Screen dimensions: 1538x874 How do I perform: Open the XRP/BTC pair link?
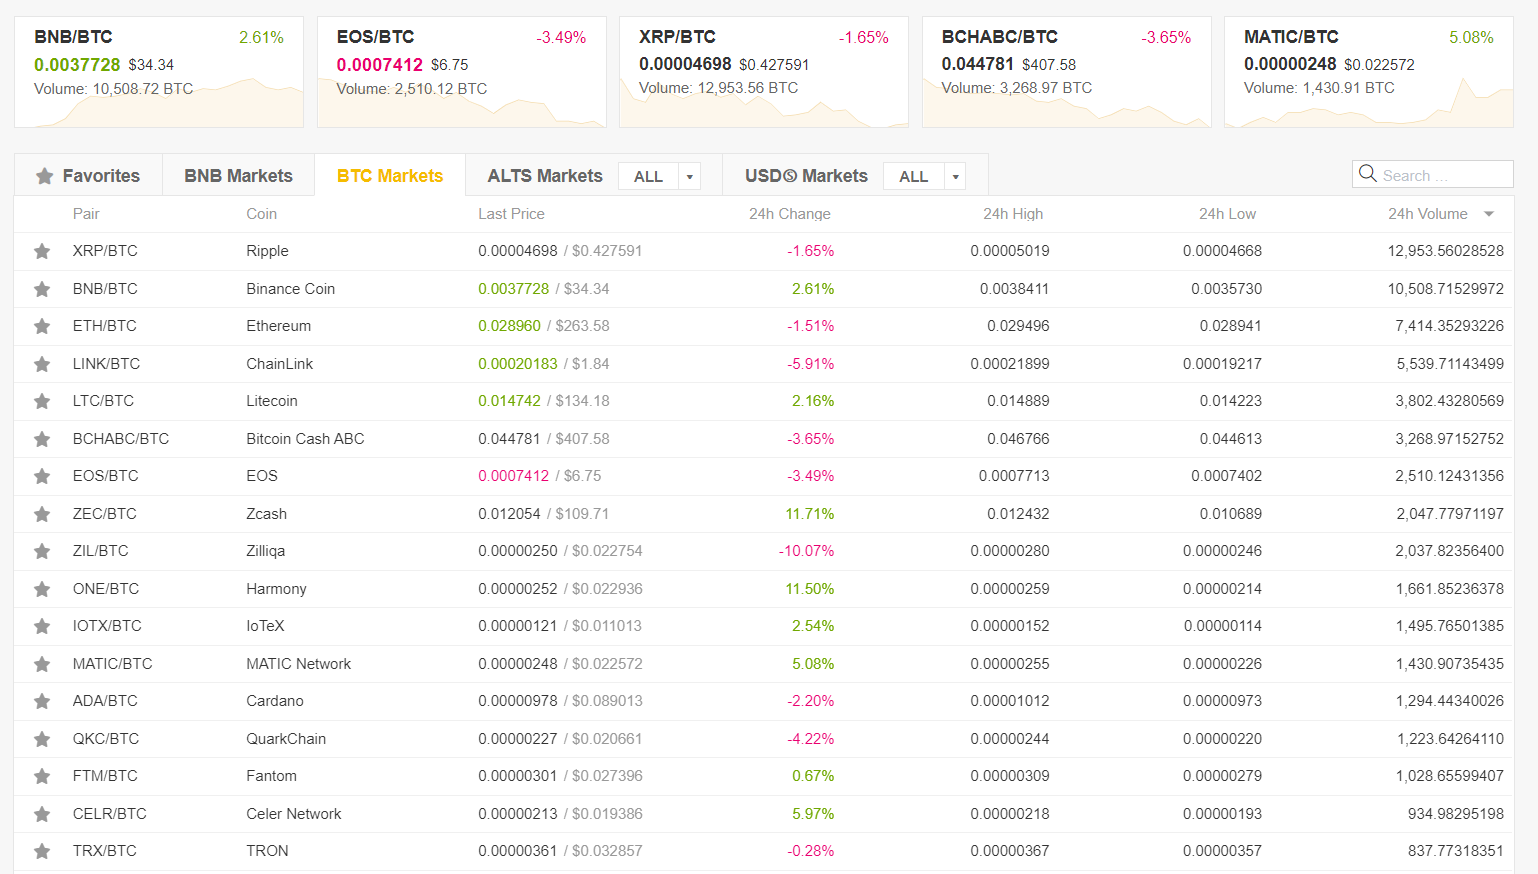(105, 251)
